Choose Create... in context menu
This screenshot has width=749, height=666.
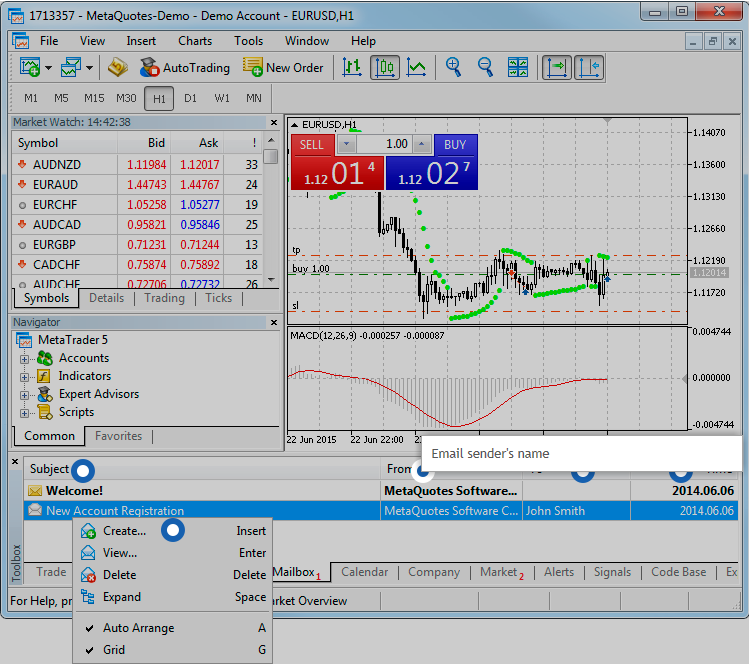(x=172, y=531)
